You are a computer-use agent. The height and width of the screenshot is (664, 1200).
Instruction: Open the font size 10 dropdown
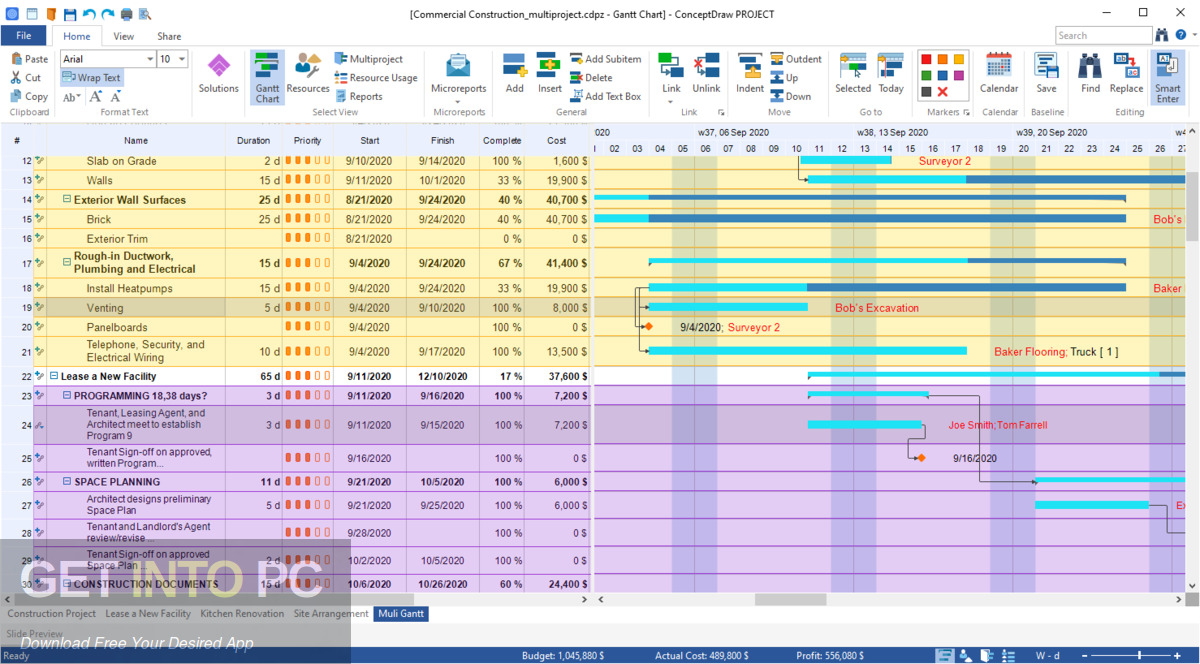pyautogui.click(x=182, y=59)
